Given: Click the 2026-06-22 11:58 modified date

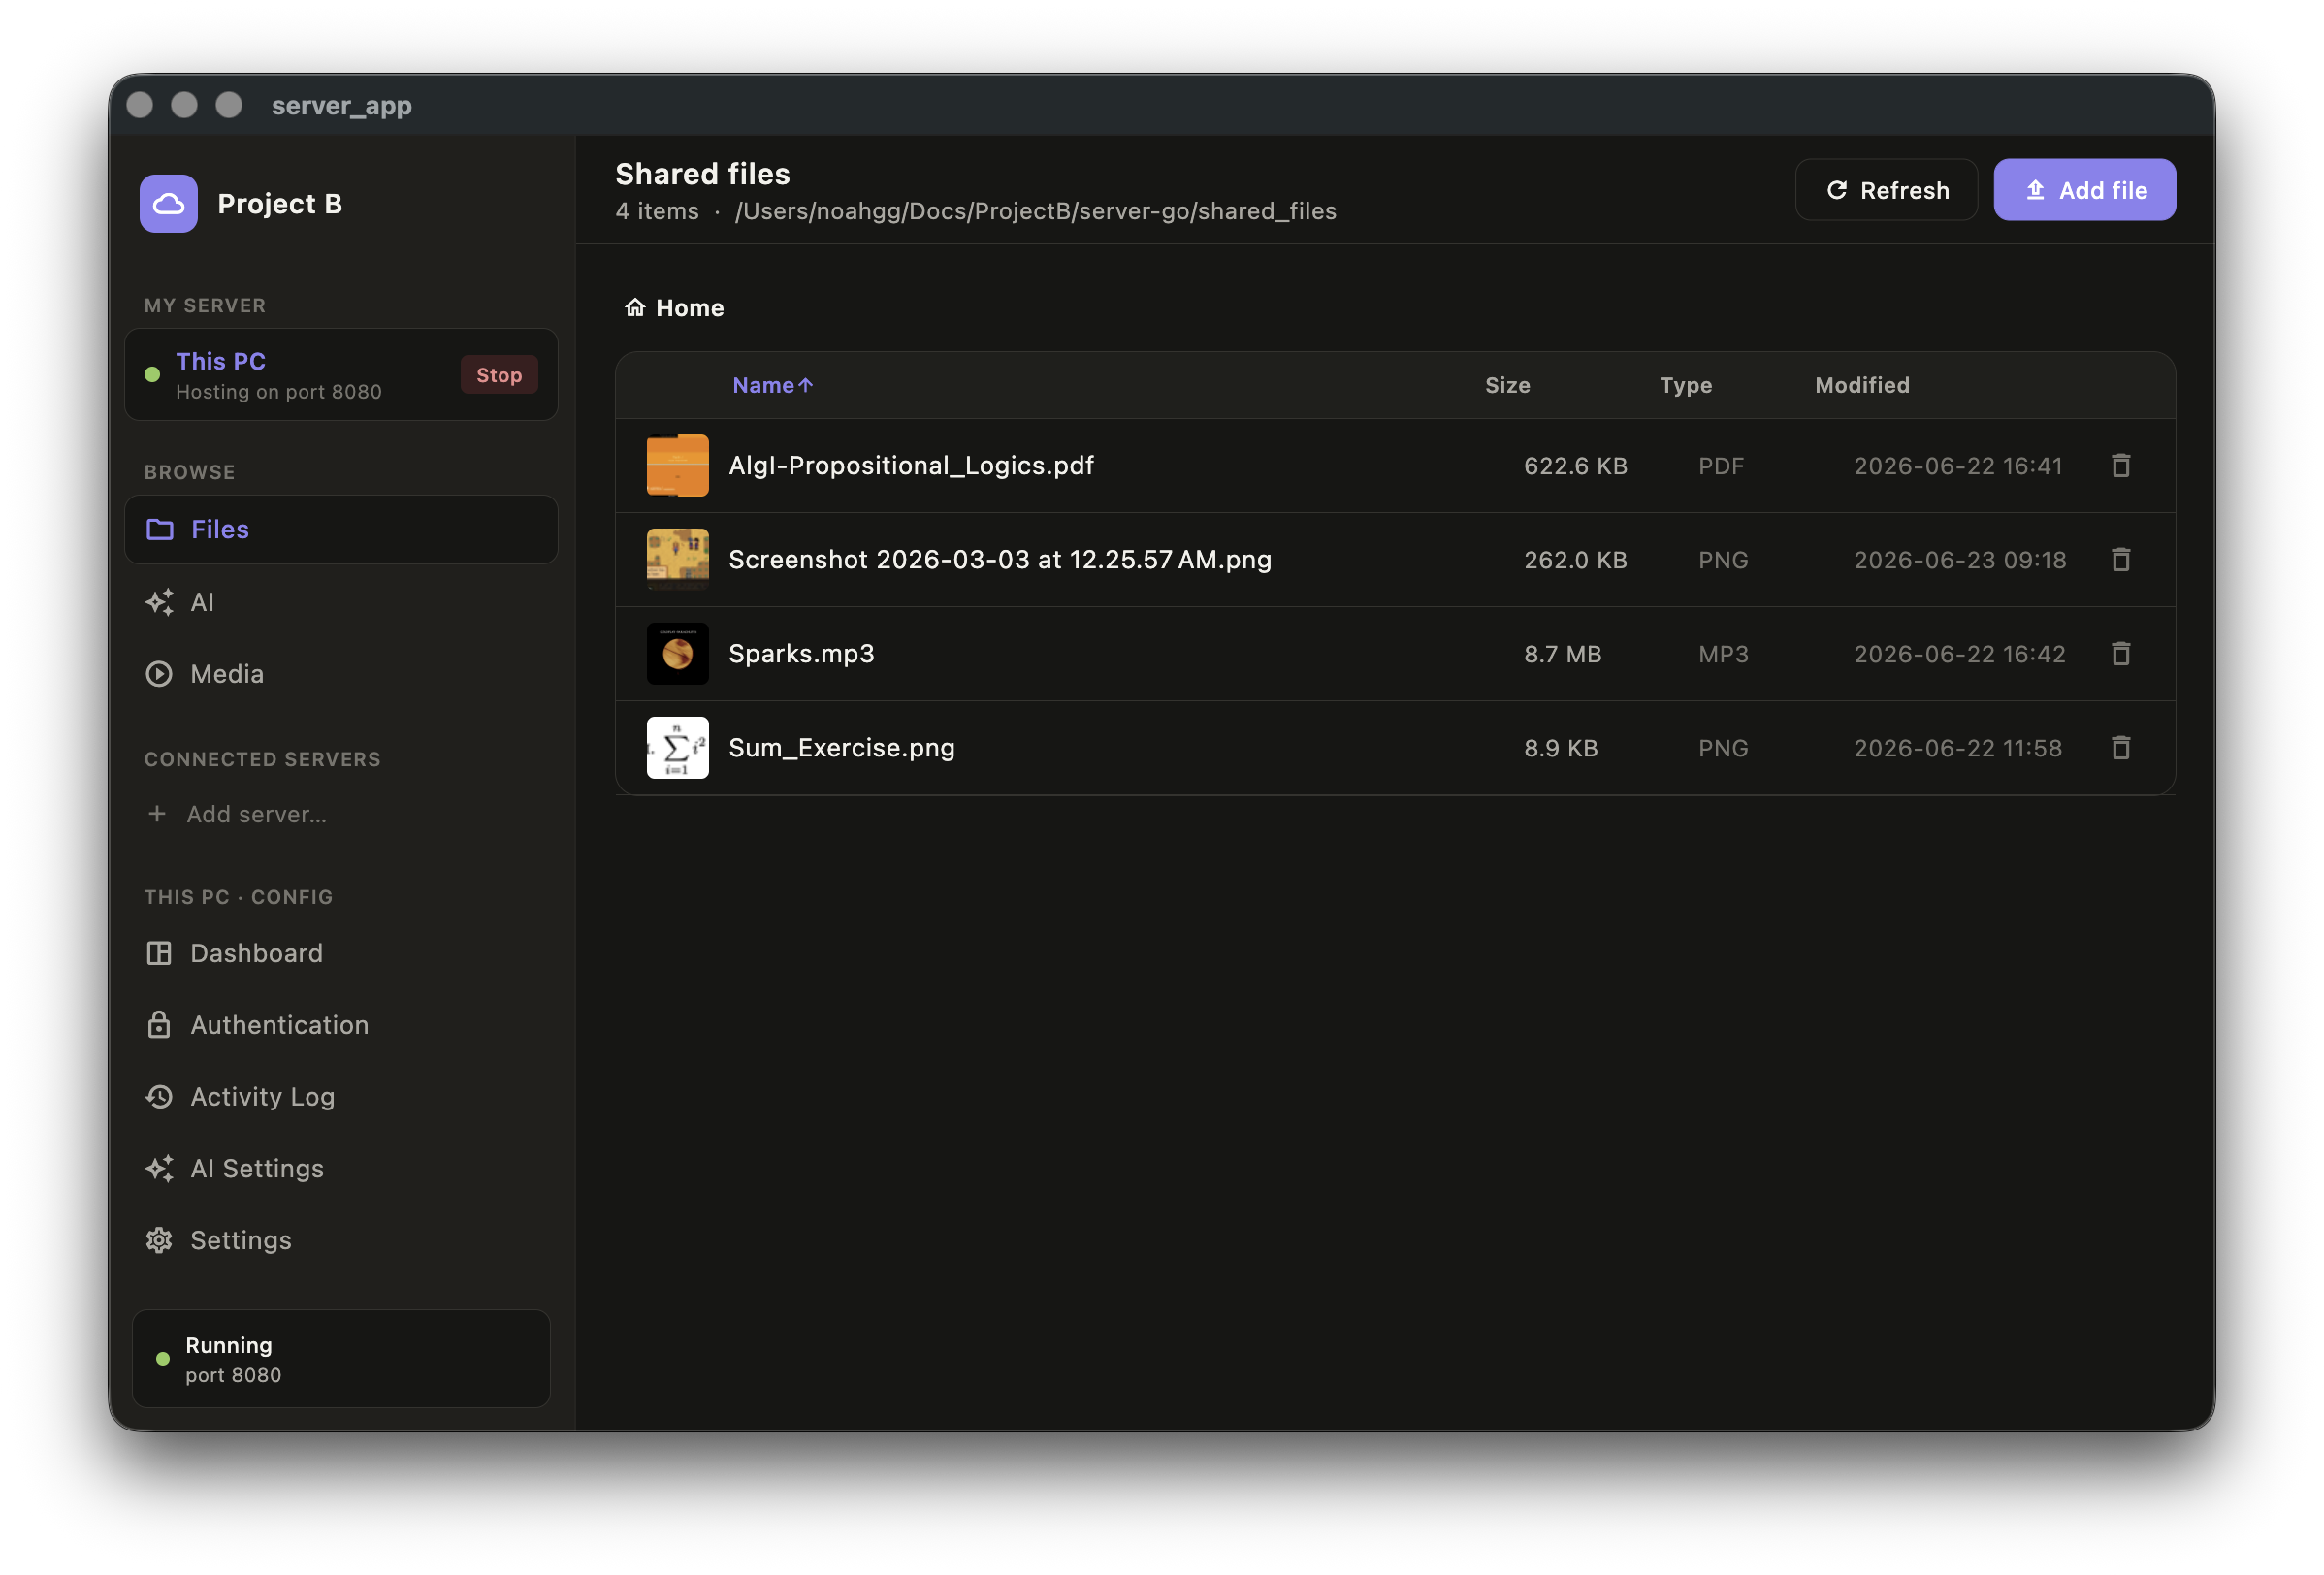Looking at the screenshot, I should click(1957, 747).
